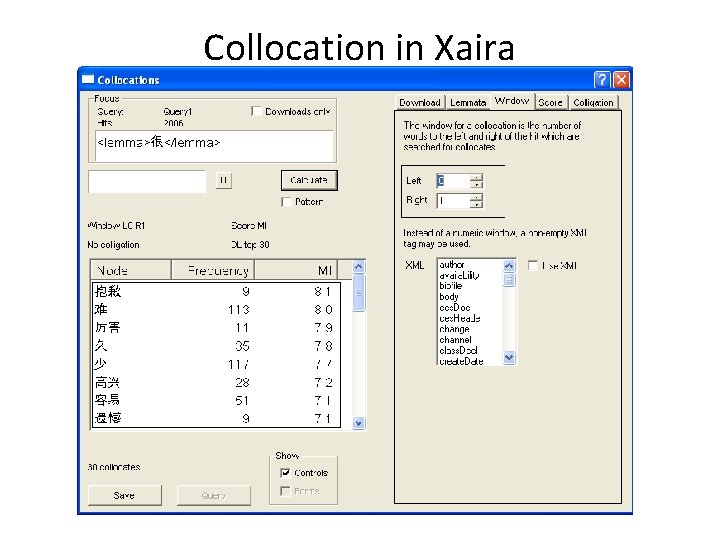Select collocate row 容易

pos(216,400)
